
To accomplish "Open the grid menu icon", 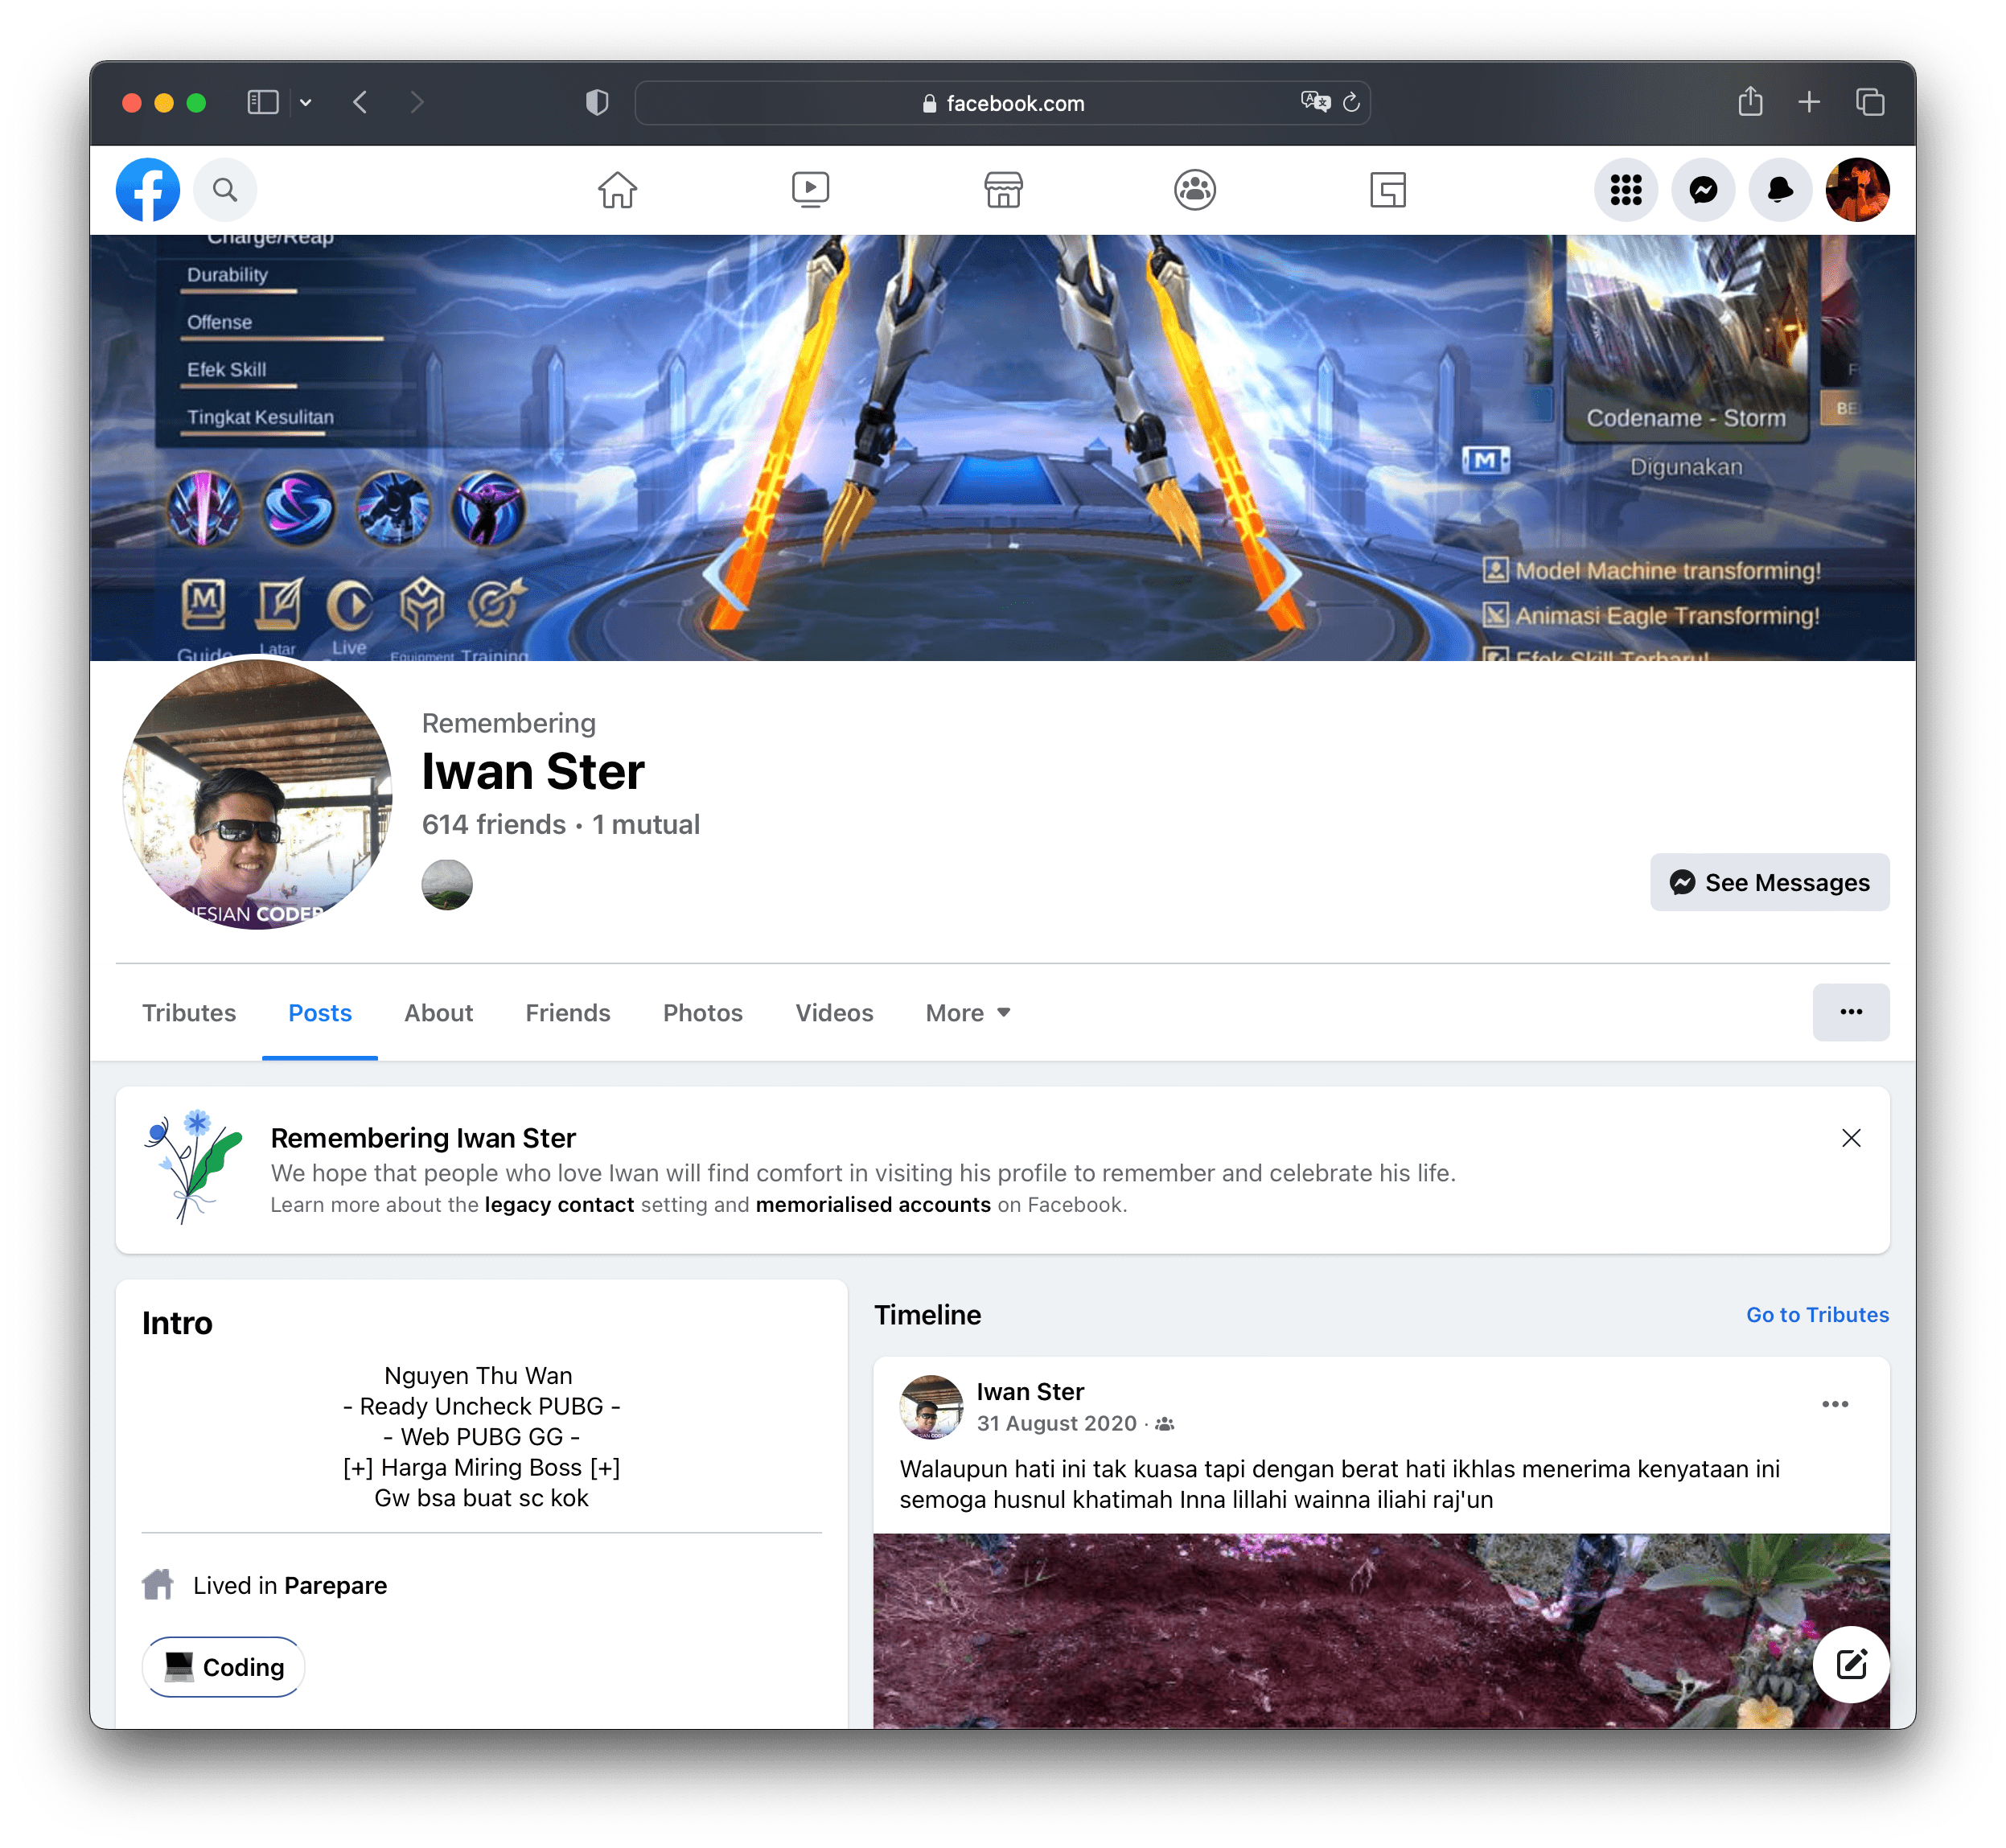I will click(x=1626, y=189).
